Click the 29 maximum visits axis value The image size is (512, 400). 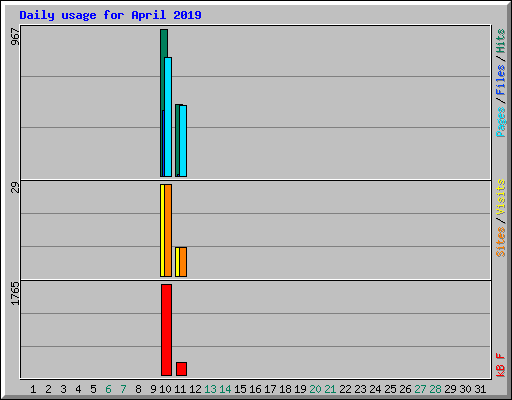pos(15,188)
